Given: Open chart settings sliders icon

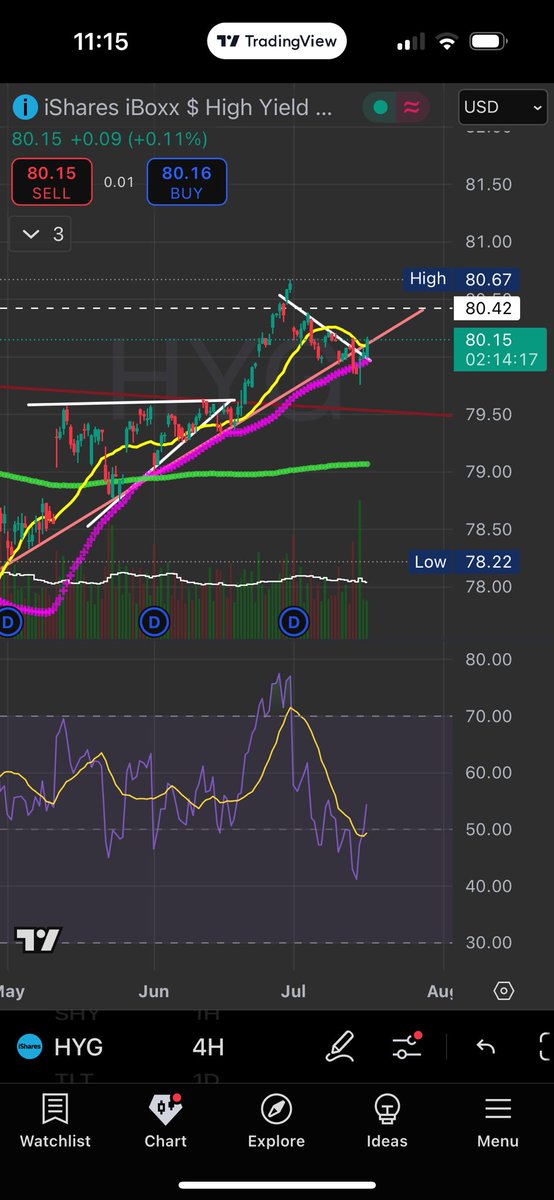Looking at the screenshot, I should pyautogui.click(x=407, y=1047).
